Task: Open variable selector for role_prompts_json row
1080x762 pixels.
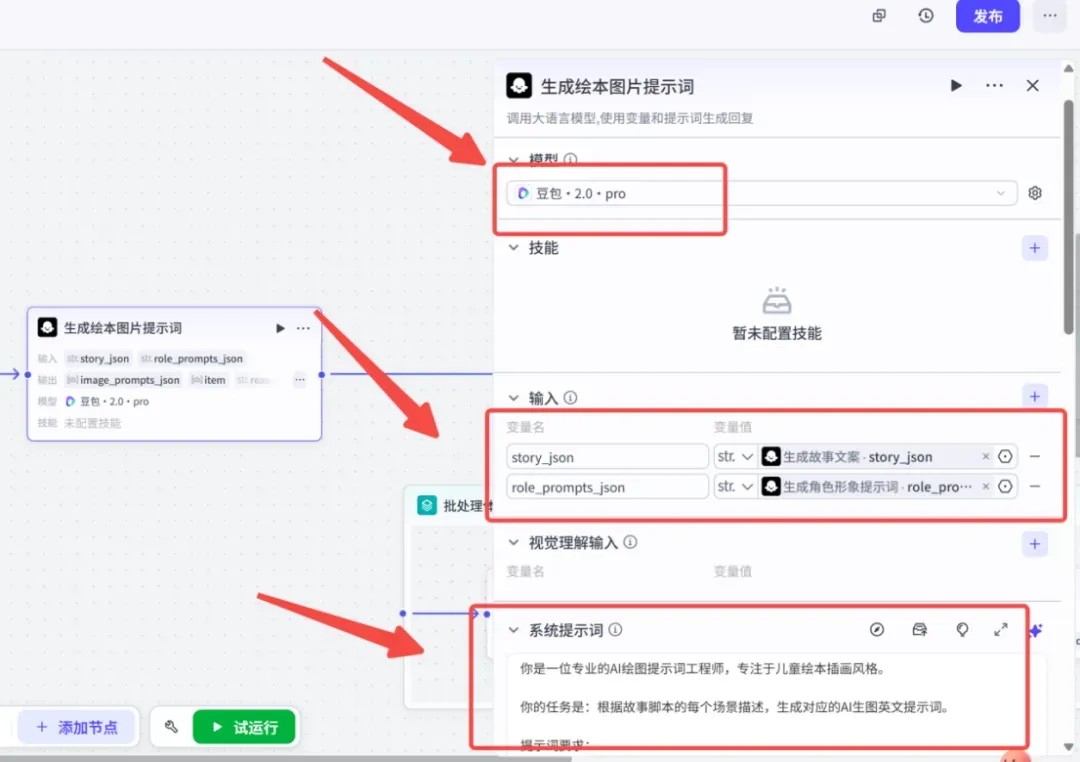Action: [x=1005, y=486]
